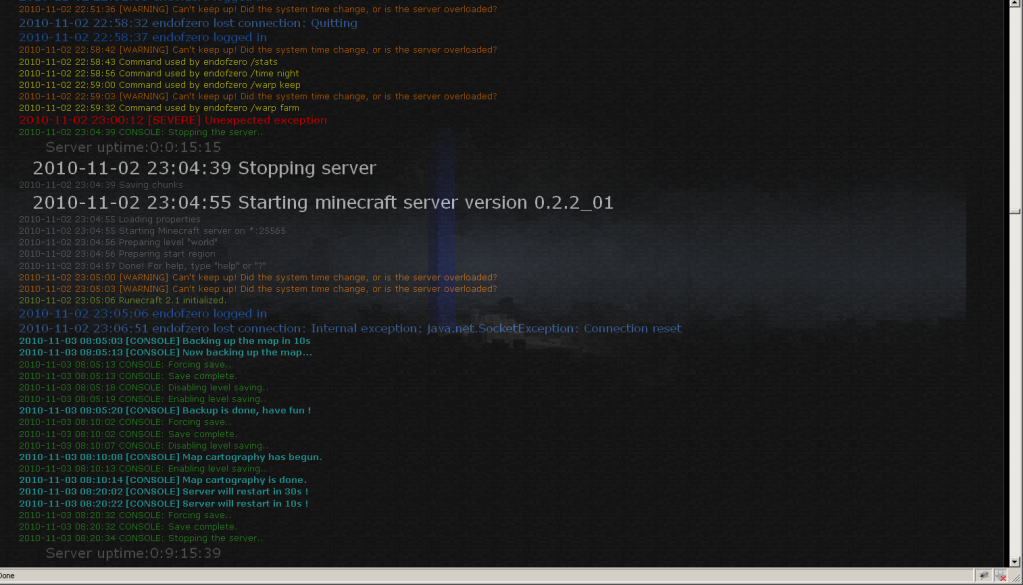Viewport: 1023px width, 585px height.
Task: Click the "Server uptime:0:9:15:39" text
Action: click(x=133, y=553)
